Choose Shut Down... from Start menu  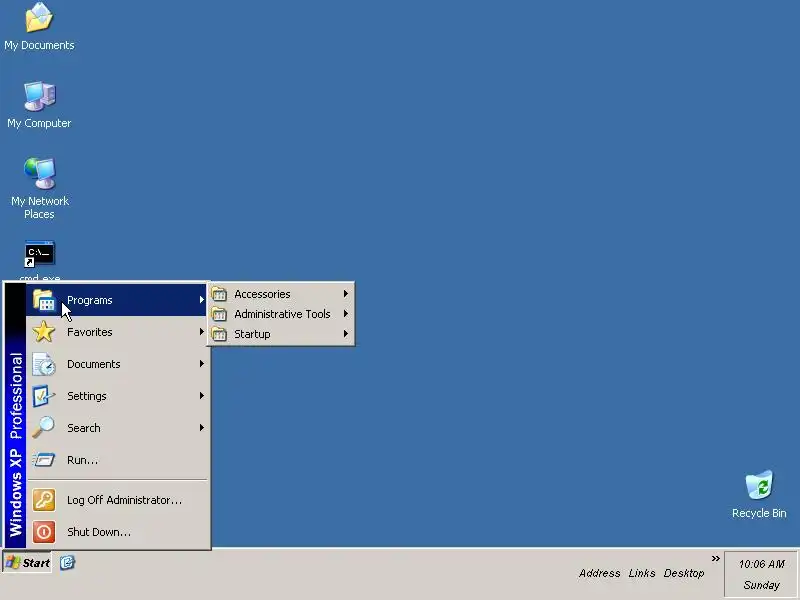[x=117, y=532]
